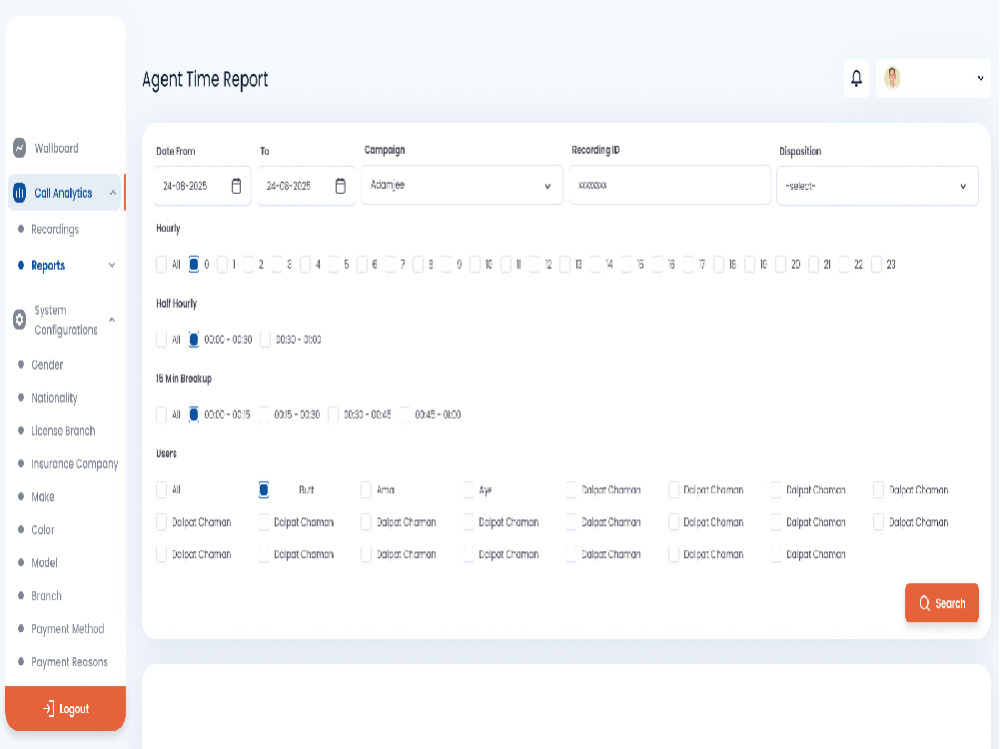1000x749 pixels.
Task: Click the Logout arrow icon
Action: 48,708
